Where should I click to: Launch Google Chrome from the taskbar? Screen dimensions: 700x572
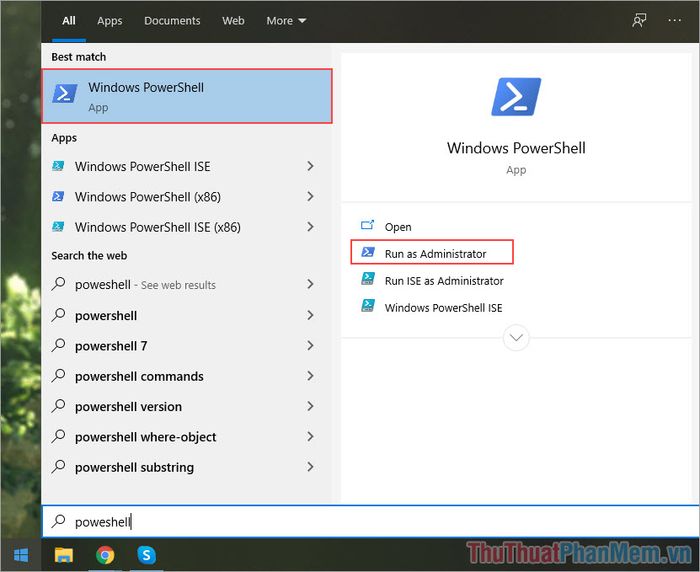click(x=105, y=555)
